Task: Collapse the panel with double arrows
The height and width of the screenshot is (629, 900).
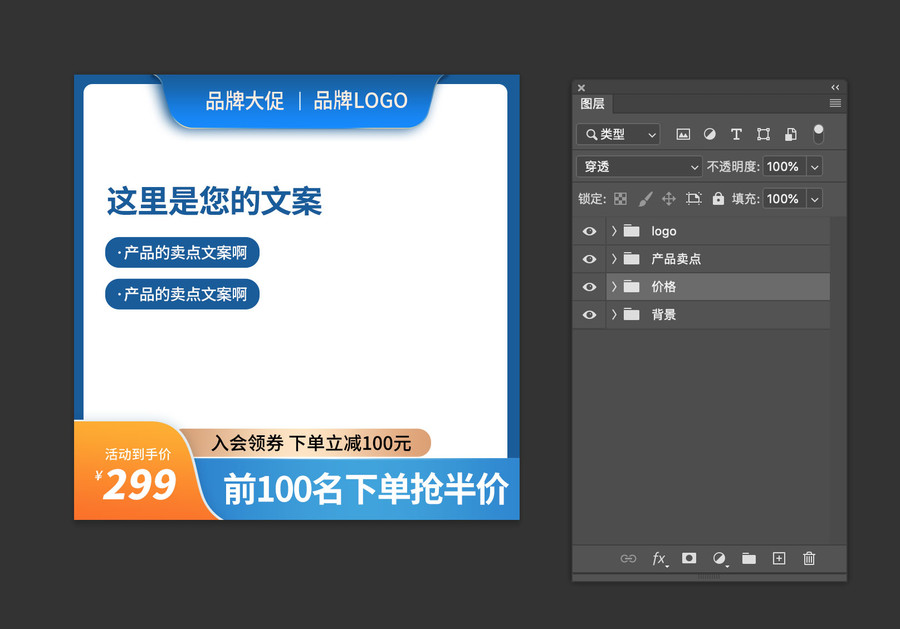Action: (x=835, y=87)
